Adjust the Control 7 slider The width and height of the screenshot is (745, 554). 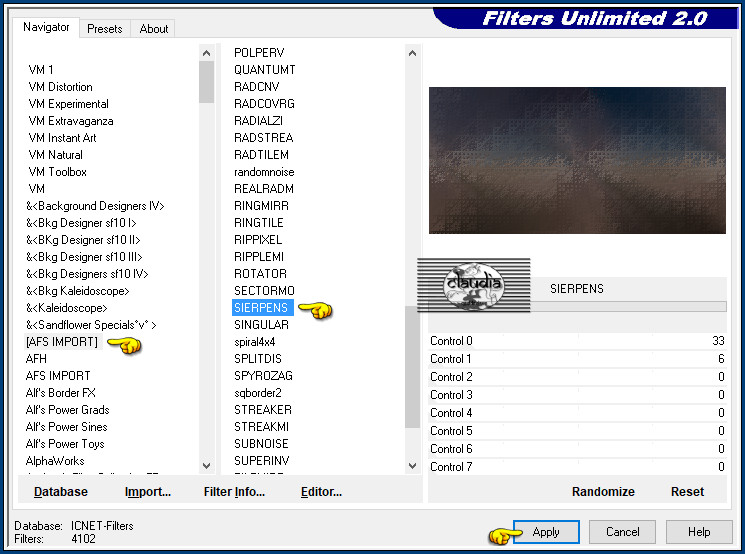coord(577,467)
